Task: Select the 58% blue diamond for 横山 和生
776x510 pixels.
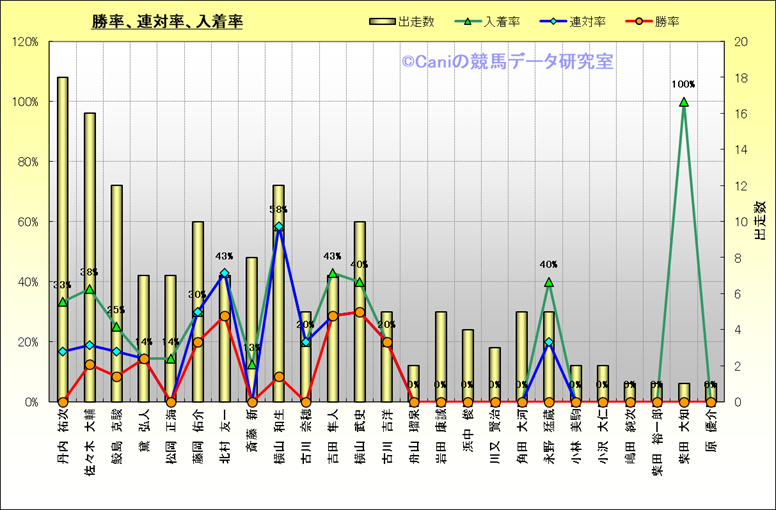Action: tap(279, 227)
